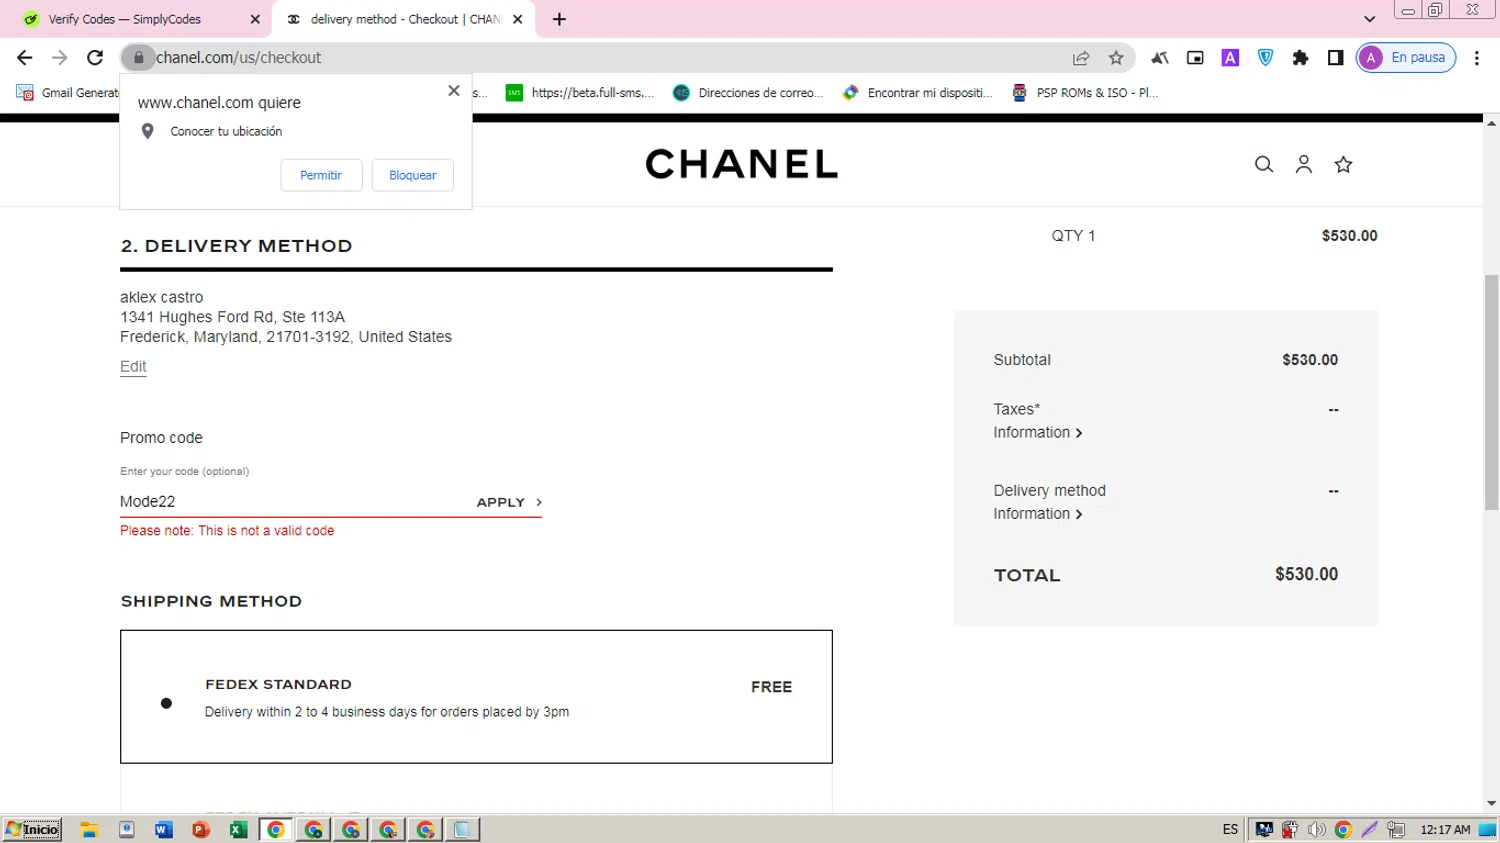
Task: Open Word from the taskbar
Action: pyautogui.click(x=163, y=829)
